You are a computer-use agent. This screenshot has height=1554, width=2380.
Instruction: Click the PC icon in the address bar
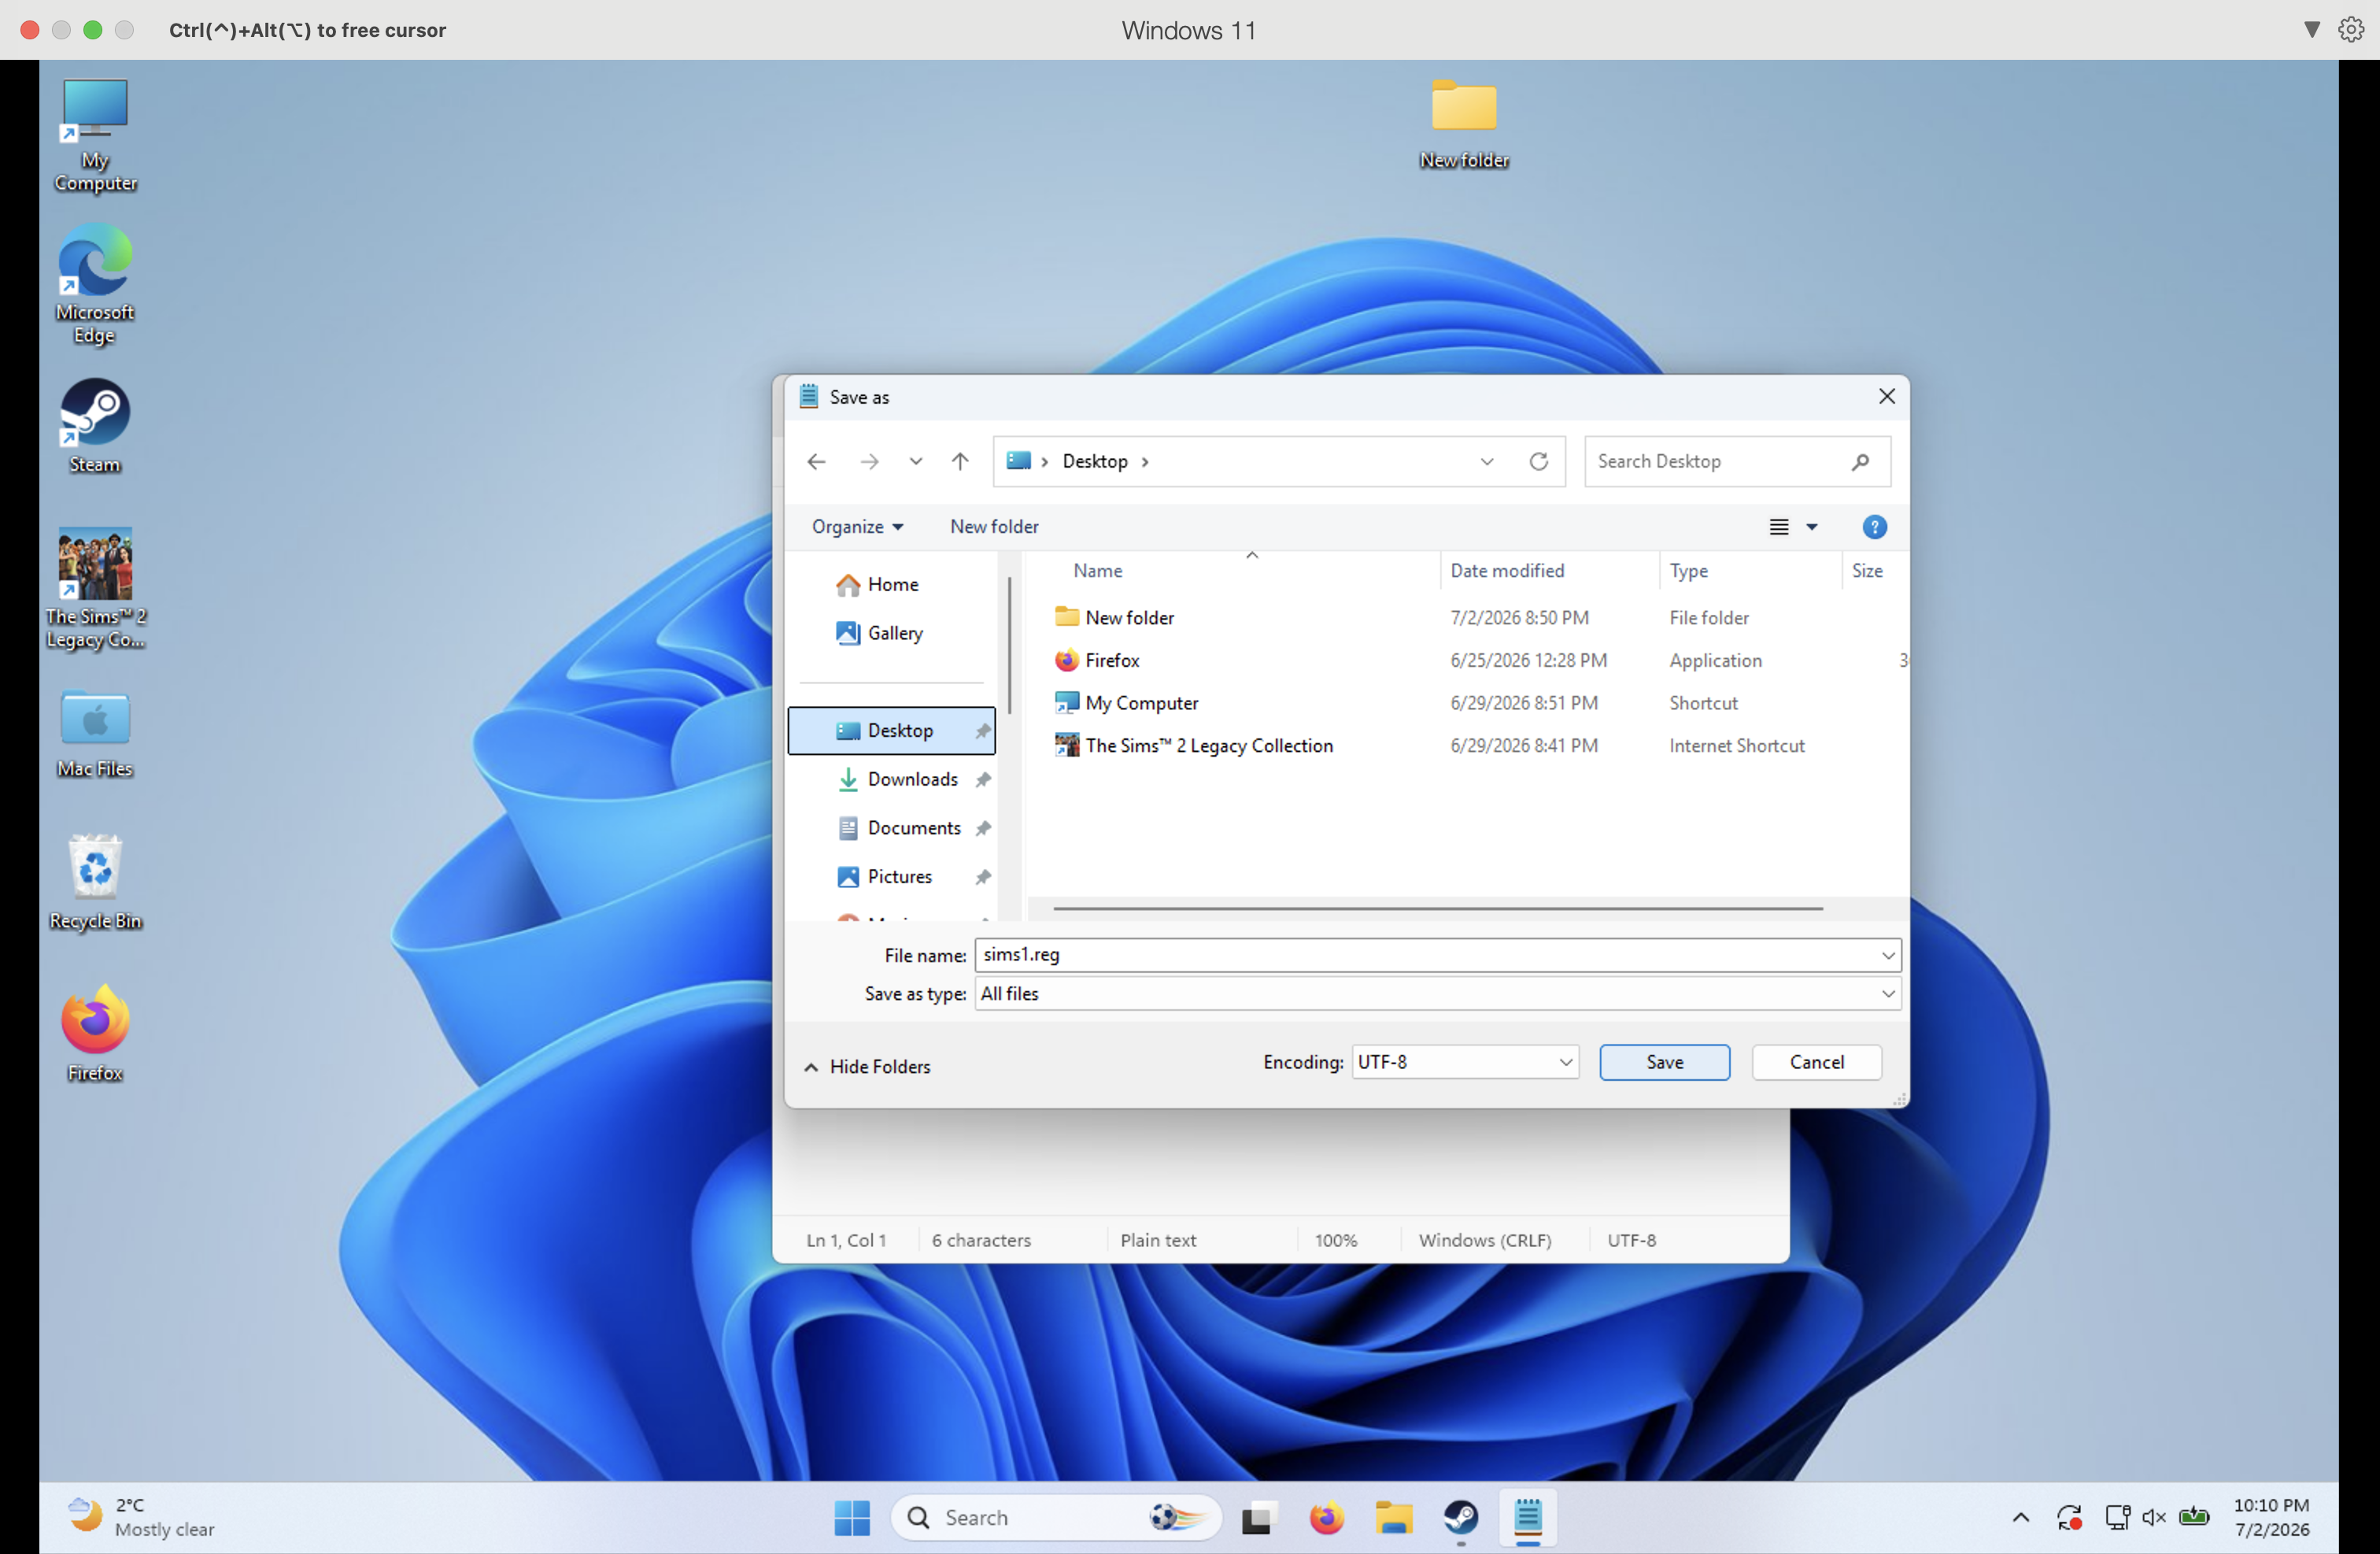click(1018, 461)
